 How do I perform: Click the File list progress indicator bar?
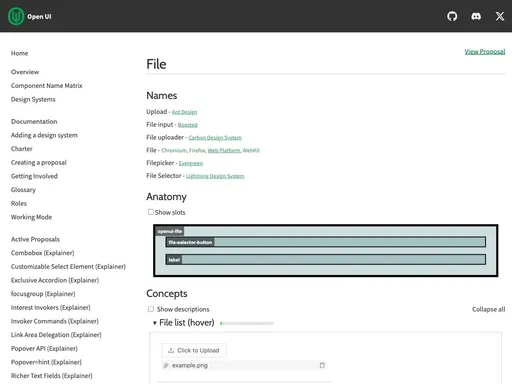[x=247, y=323]
